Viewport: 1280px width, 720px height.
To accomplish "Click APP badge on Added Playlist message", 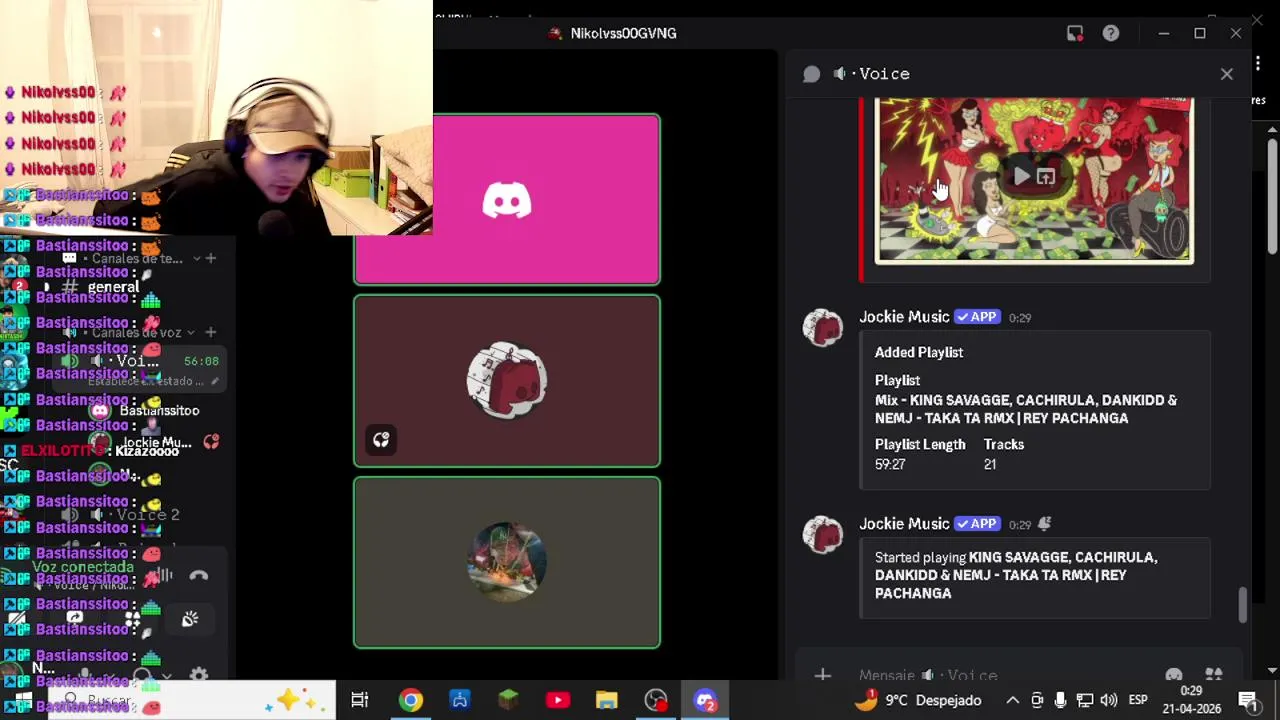I will tap(977, 317).
